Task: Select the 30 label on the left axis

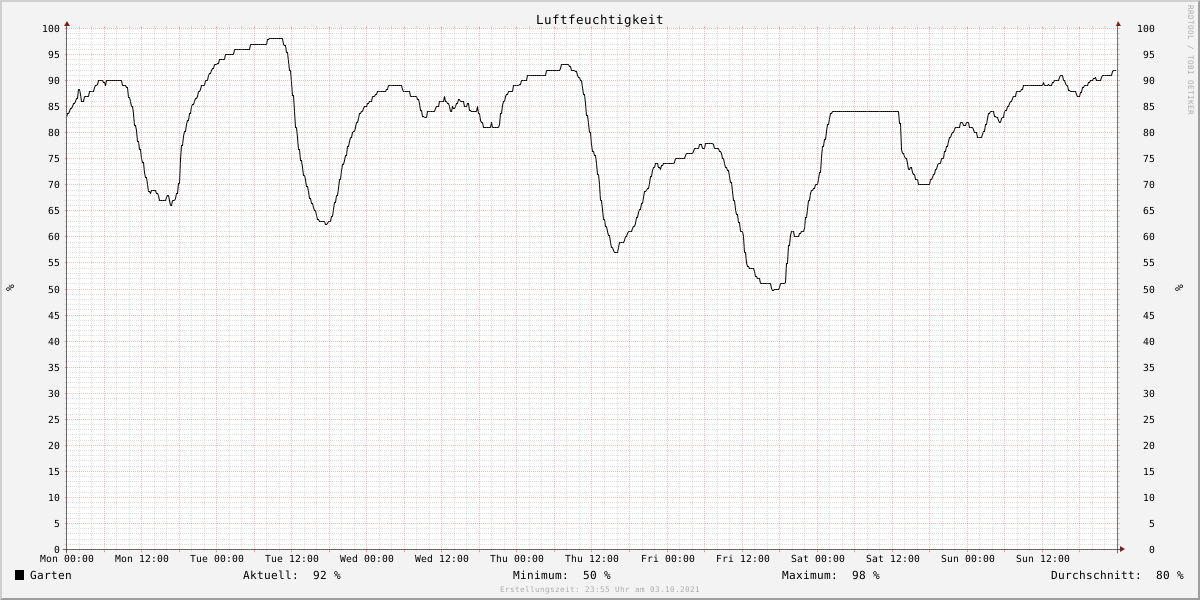Action: (54, 393)
